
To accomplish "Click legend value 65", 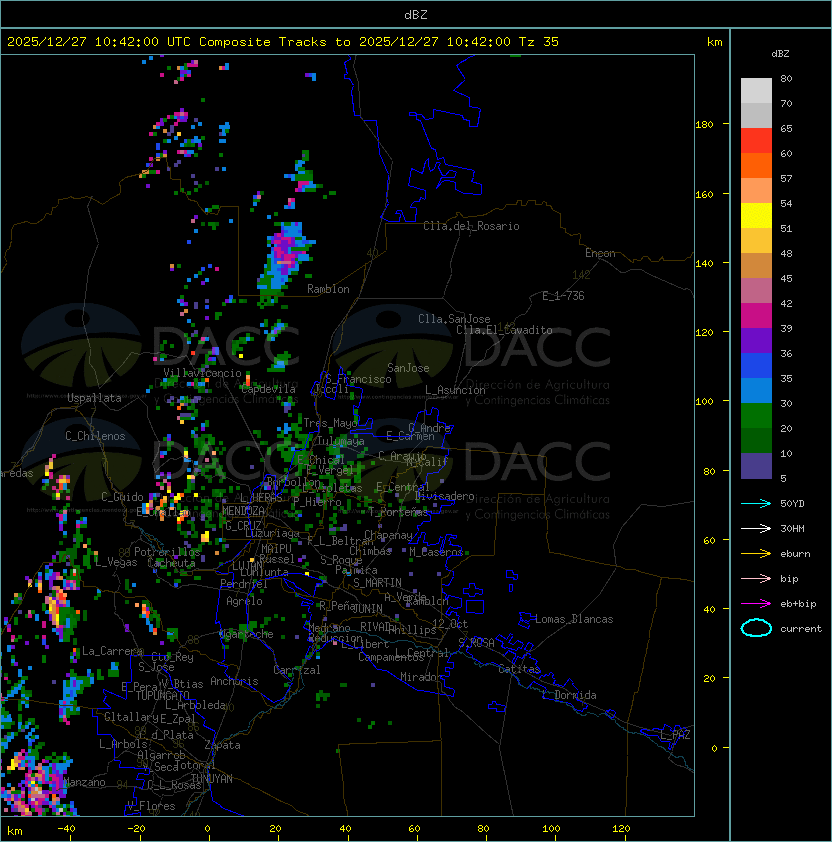I will (786, 129).
